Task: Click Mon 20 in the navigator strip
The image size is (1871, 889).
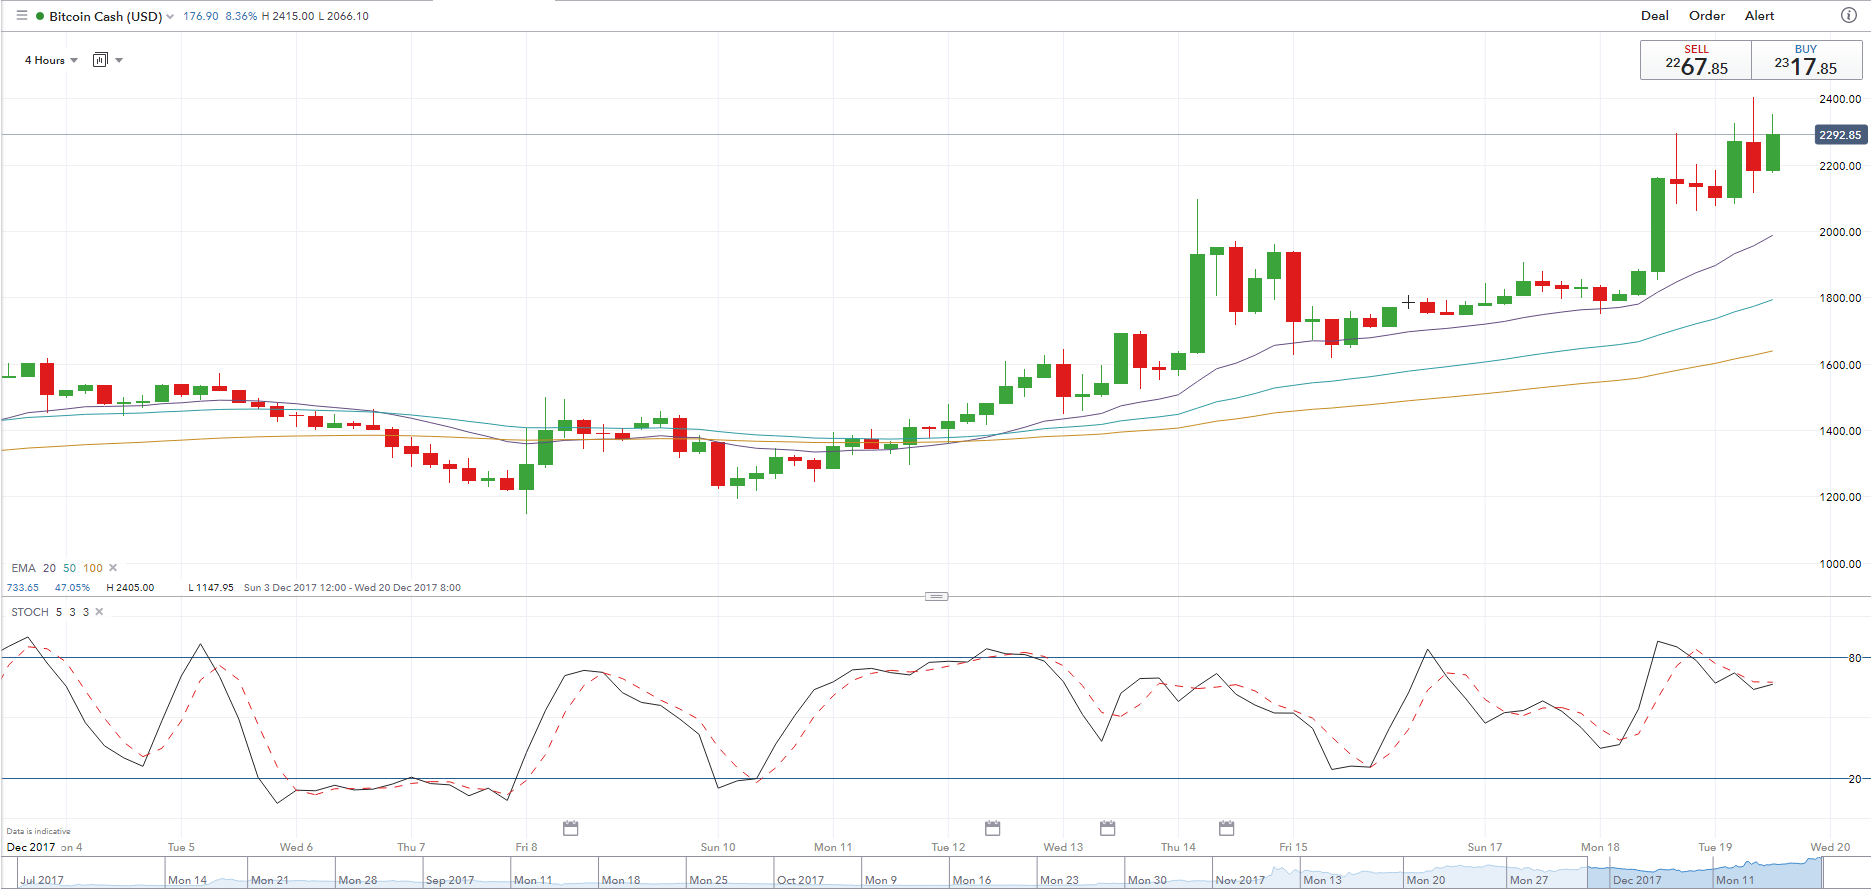Action: pos(1426,880)
